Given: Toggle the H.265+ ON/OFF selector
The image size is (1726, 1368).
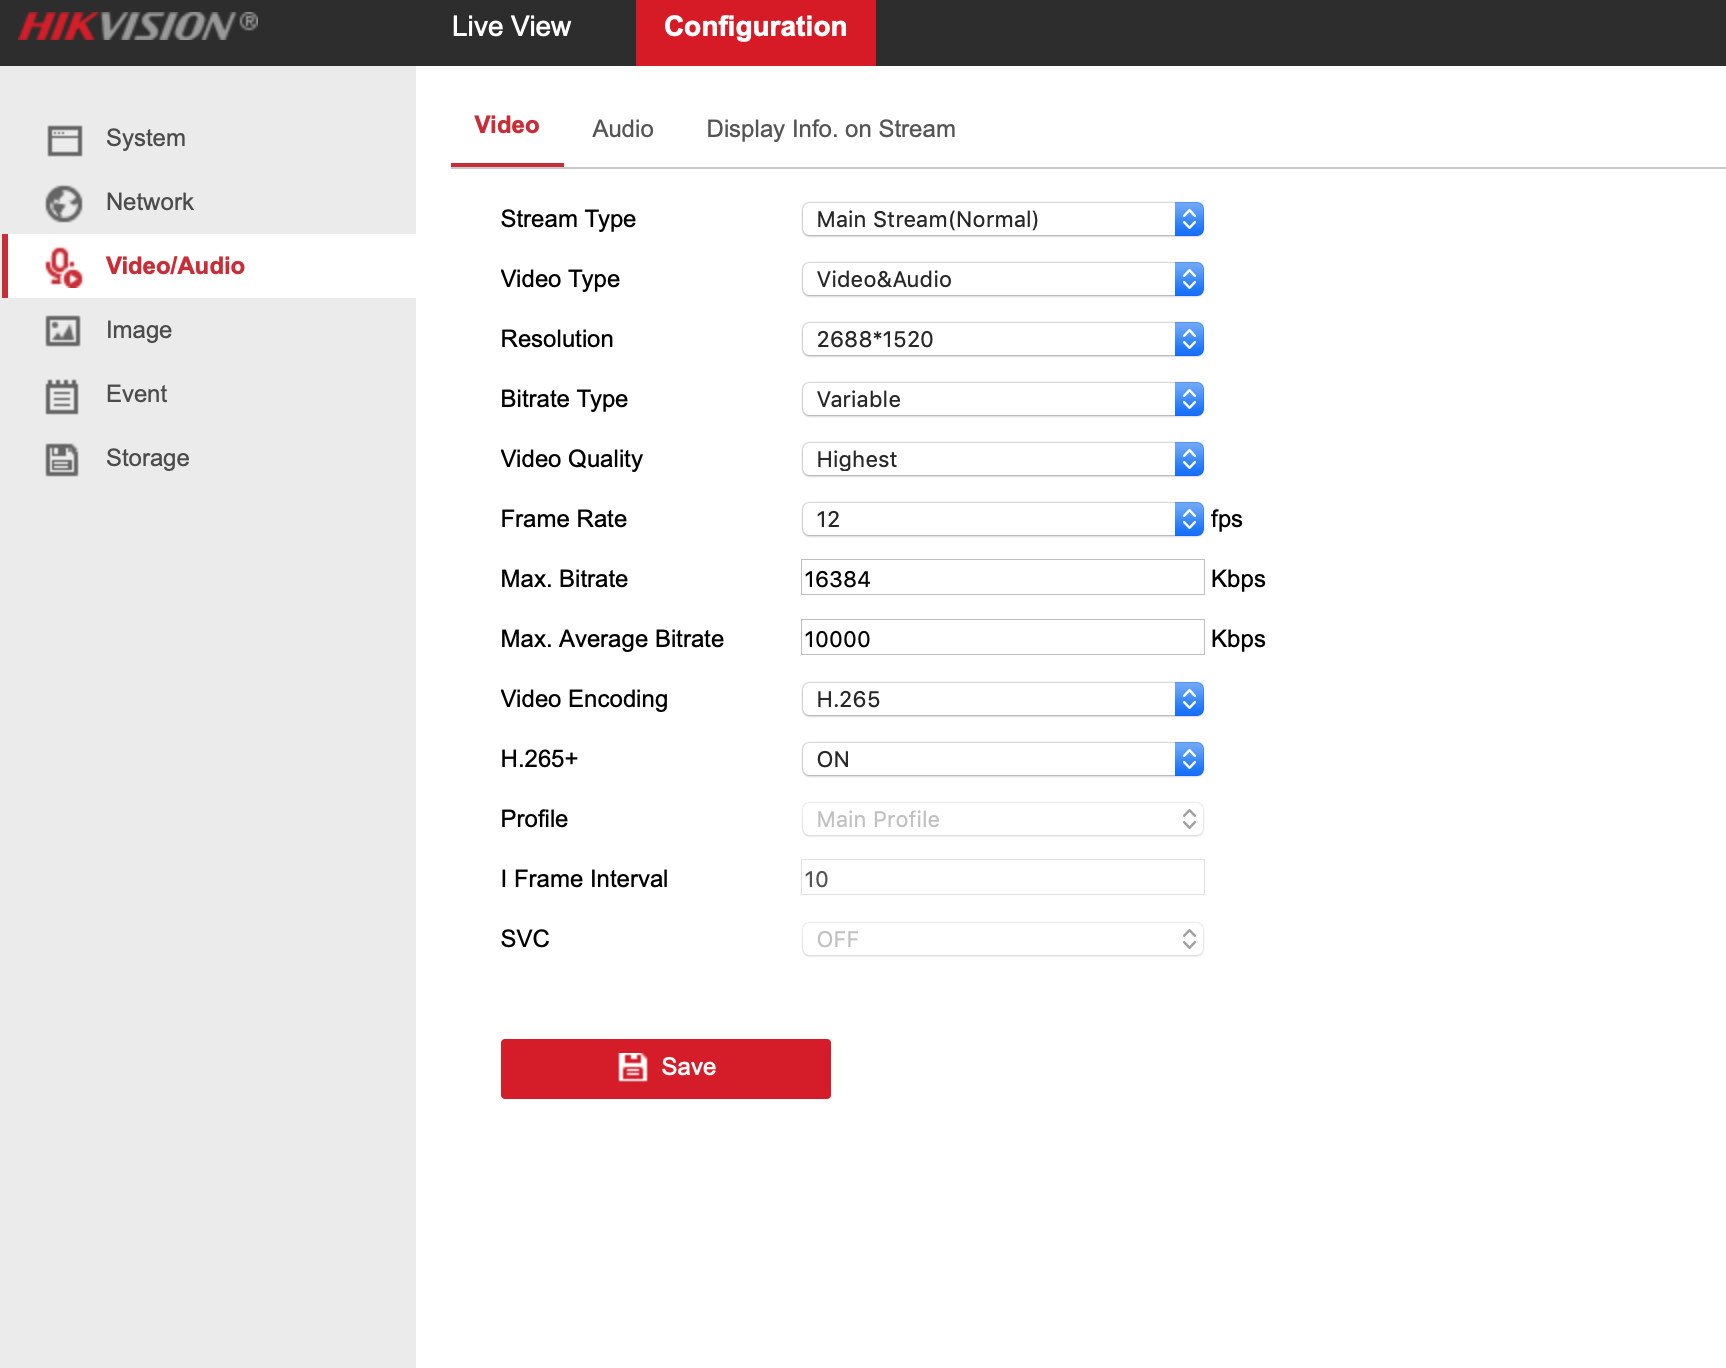Looking at the screenshot, I should click(x=1002, y=759).
